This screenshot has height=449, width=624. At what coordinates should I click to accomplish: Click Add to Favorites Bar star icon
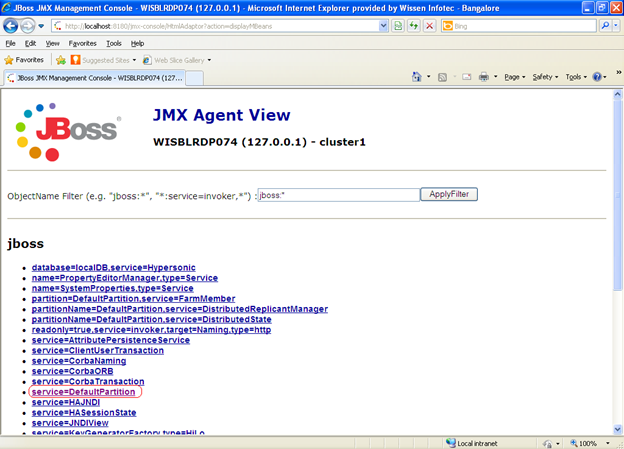(61, 60)
